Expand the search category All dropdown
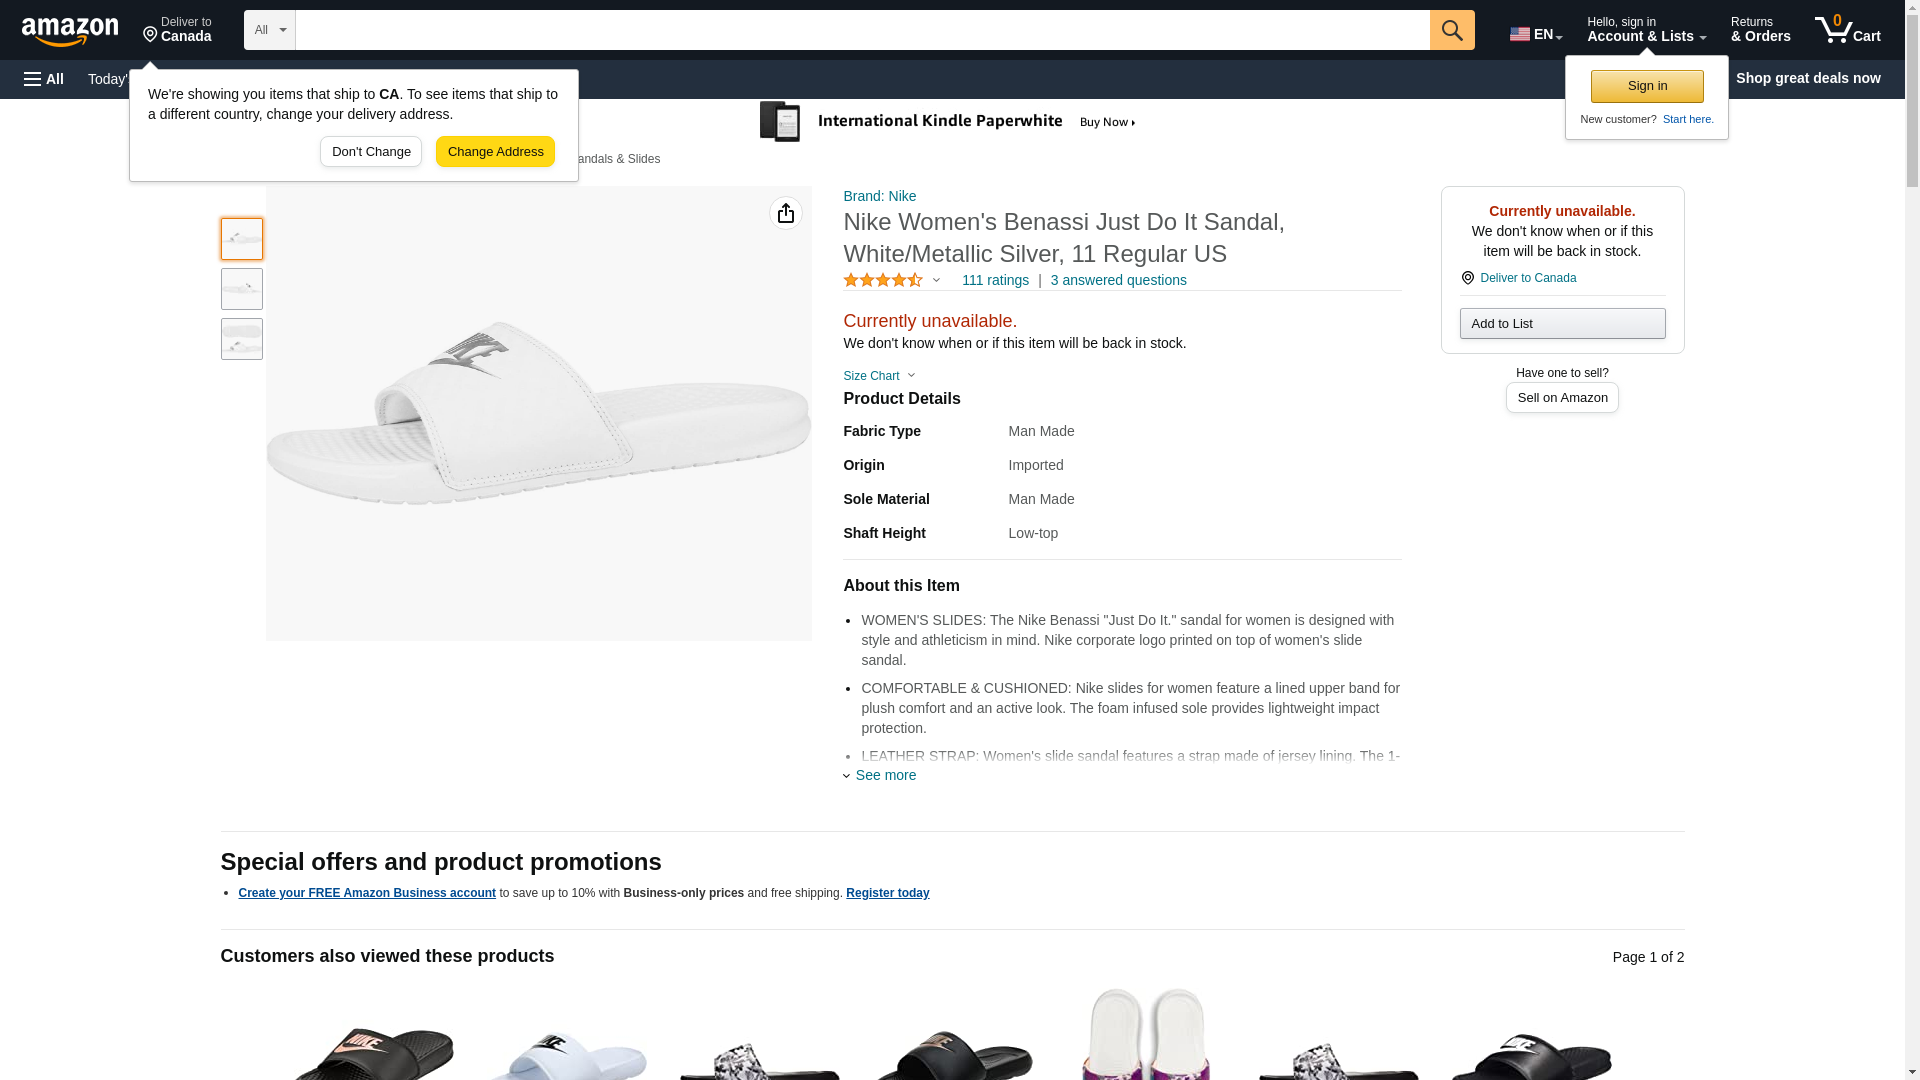 tap(269, 30)
